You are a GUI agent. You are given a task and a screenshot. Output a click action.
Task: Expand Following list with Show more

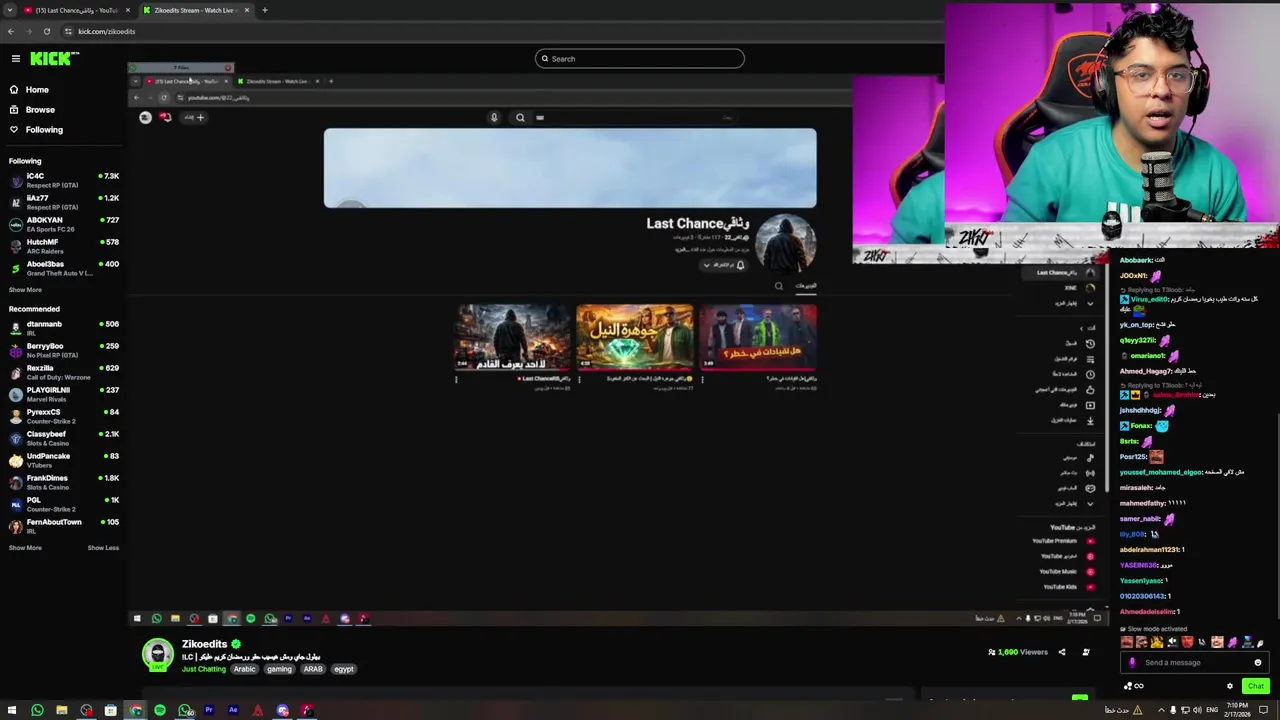[x=25, y=290]
